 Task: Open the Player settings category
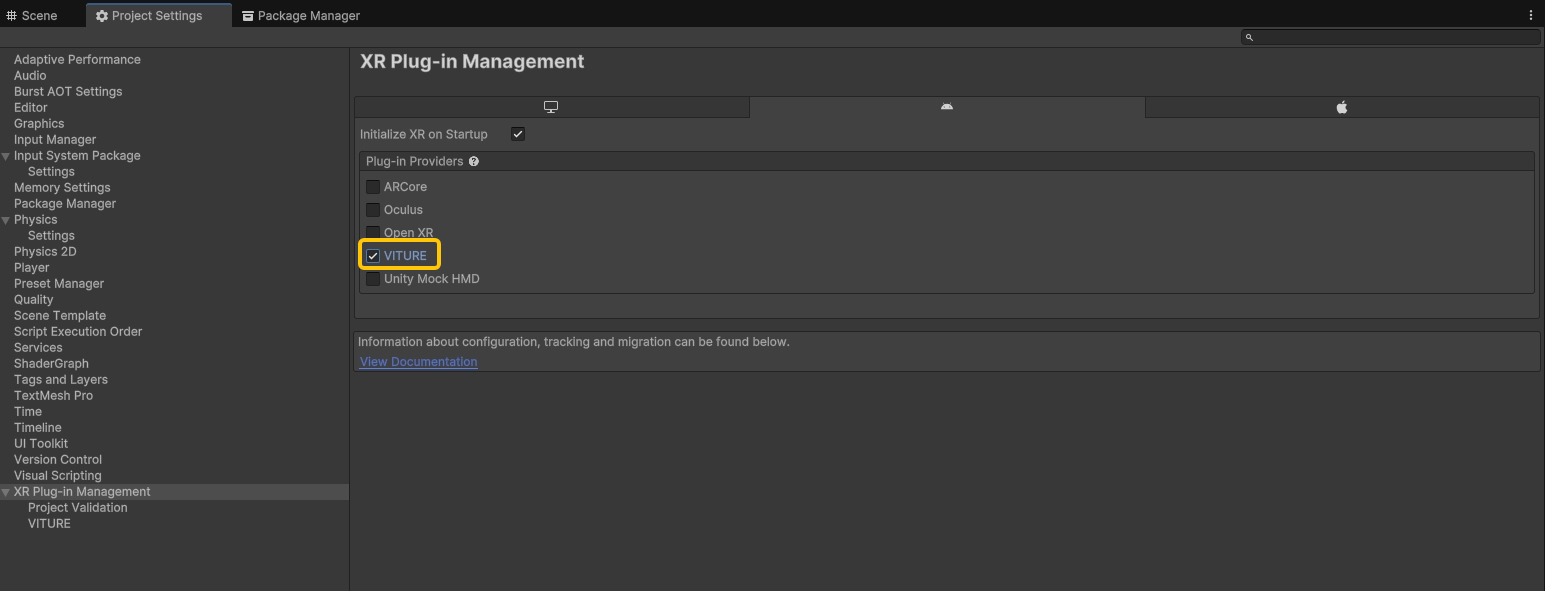(x=31, y=268)
